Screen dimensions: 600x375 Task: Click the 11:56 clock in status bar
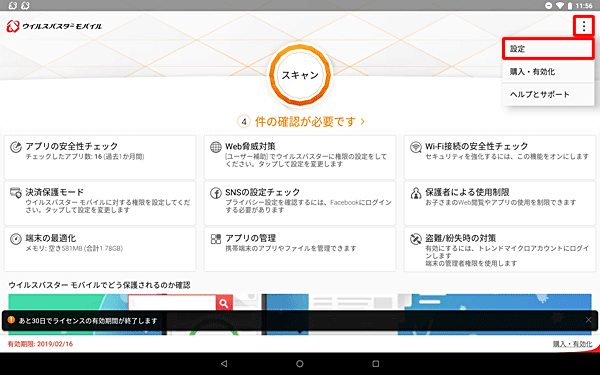(584, 6)
